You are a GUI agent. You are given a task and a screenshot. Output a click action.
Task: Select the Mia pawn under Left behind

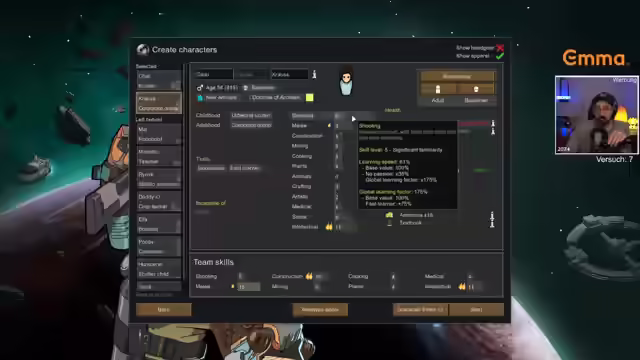[159, 134]
